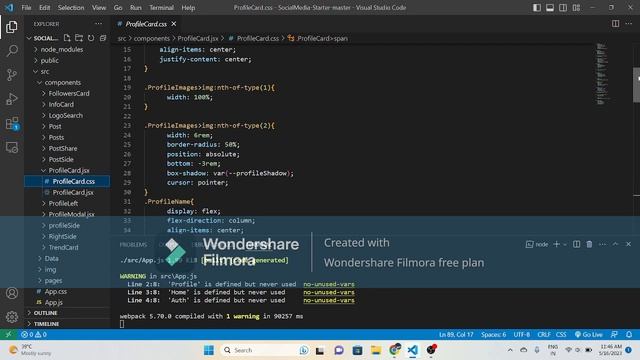The image size is (640, 360).
Task: Expand the PostShare folder
Action: (x=62, y=149)
